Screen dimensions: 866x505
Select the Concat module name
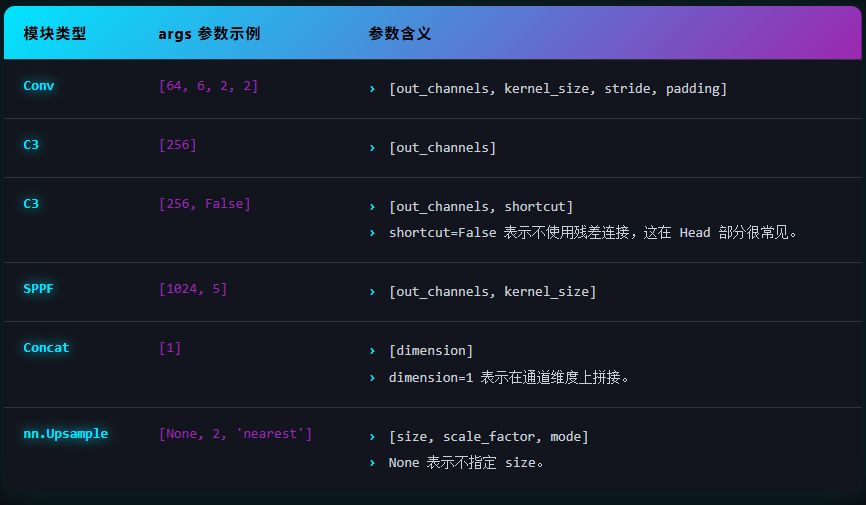[46, 348]
